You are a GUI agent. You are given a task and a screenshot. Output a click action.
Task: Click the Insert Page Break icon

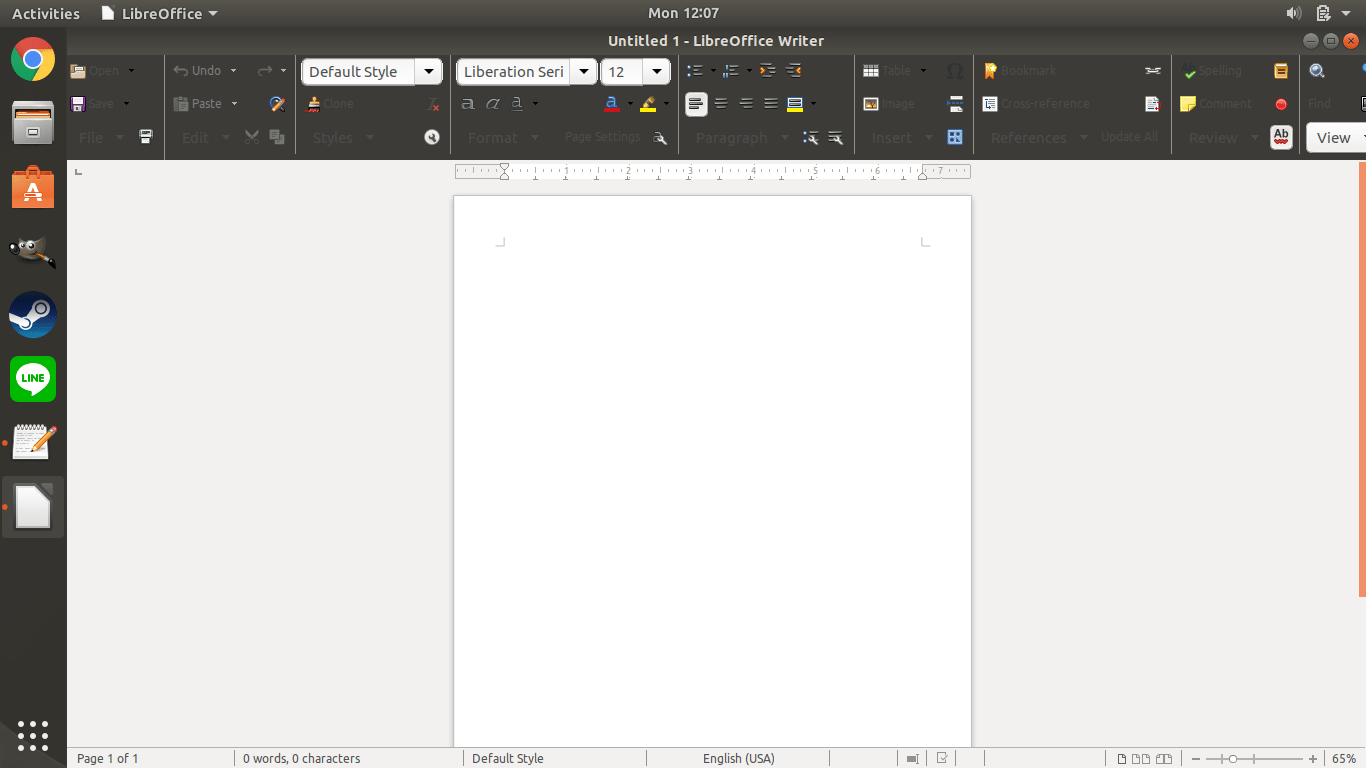955,104
